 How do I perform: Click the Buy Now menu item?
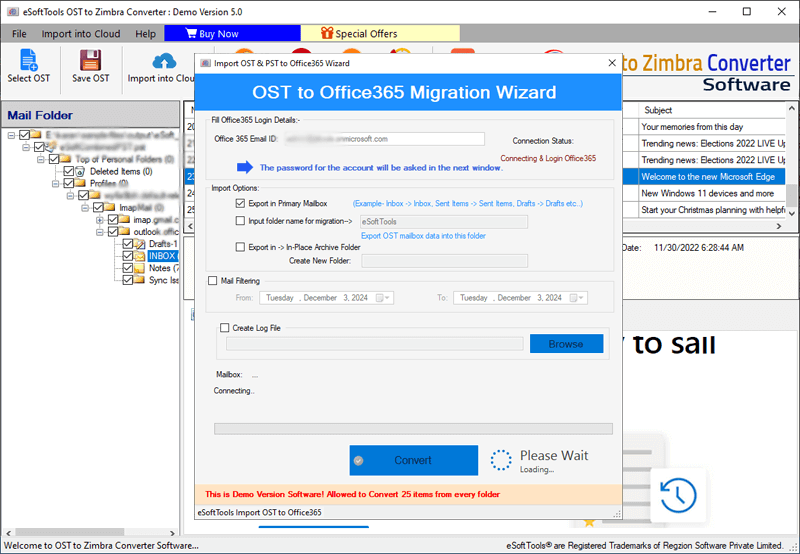click(x=232, y=34)
